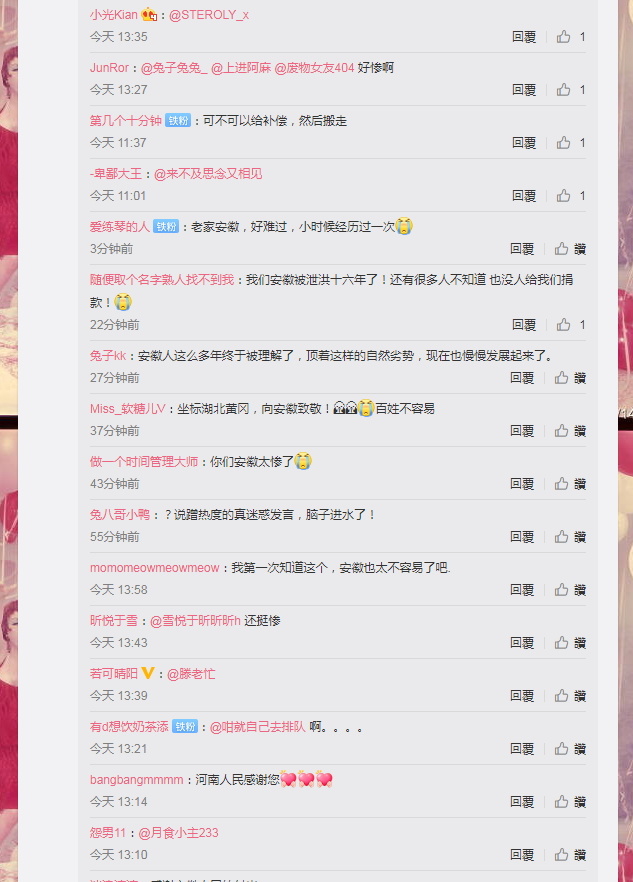Like 第几个十分钟's comment about compensation

(563, 143)
